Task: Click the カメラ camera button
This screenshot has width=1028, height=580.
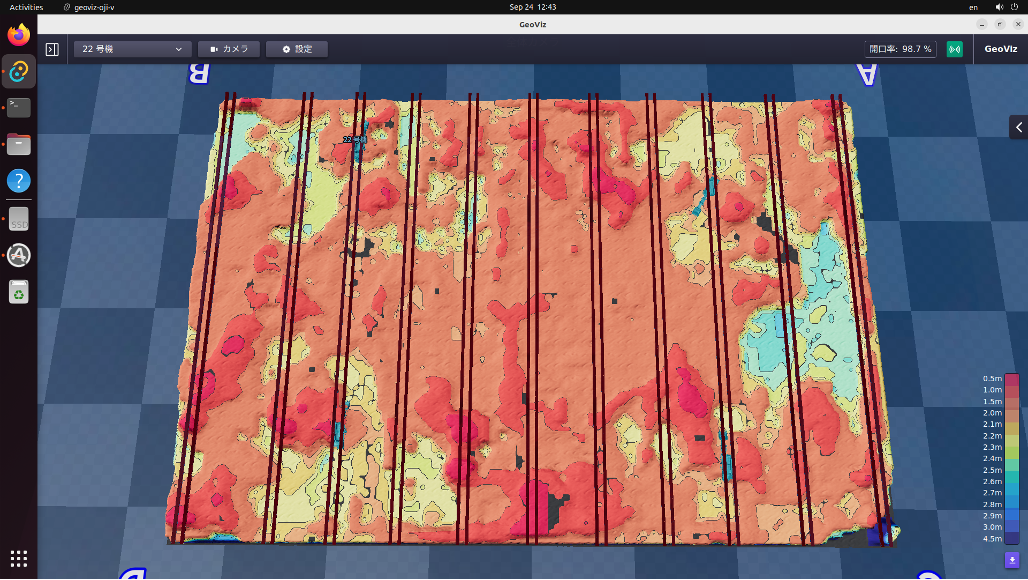Action: (229, 48)
